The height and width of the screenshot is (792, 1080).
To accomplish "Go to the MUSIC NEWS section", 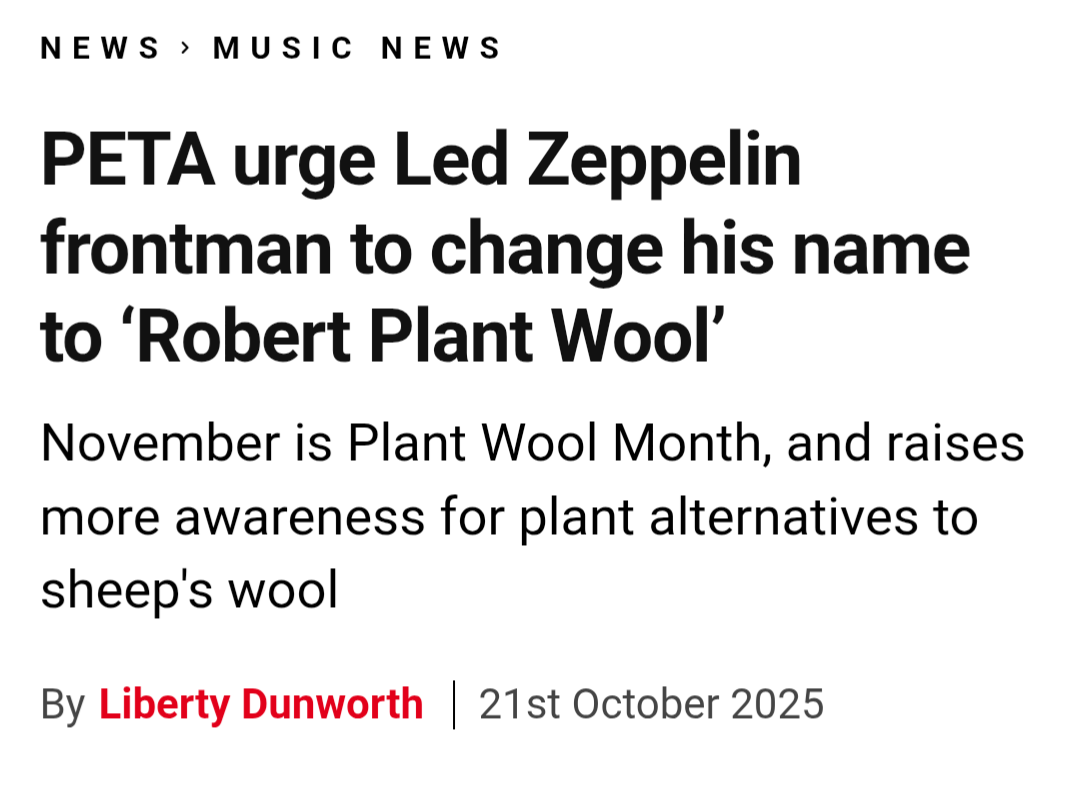I will pyautogui.click(x=357, y=48).
